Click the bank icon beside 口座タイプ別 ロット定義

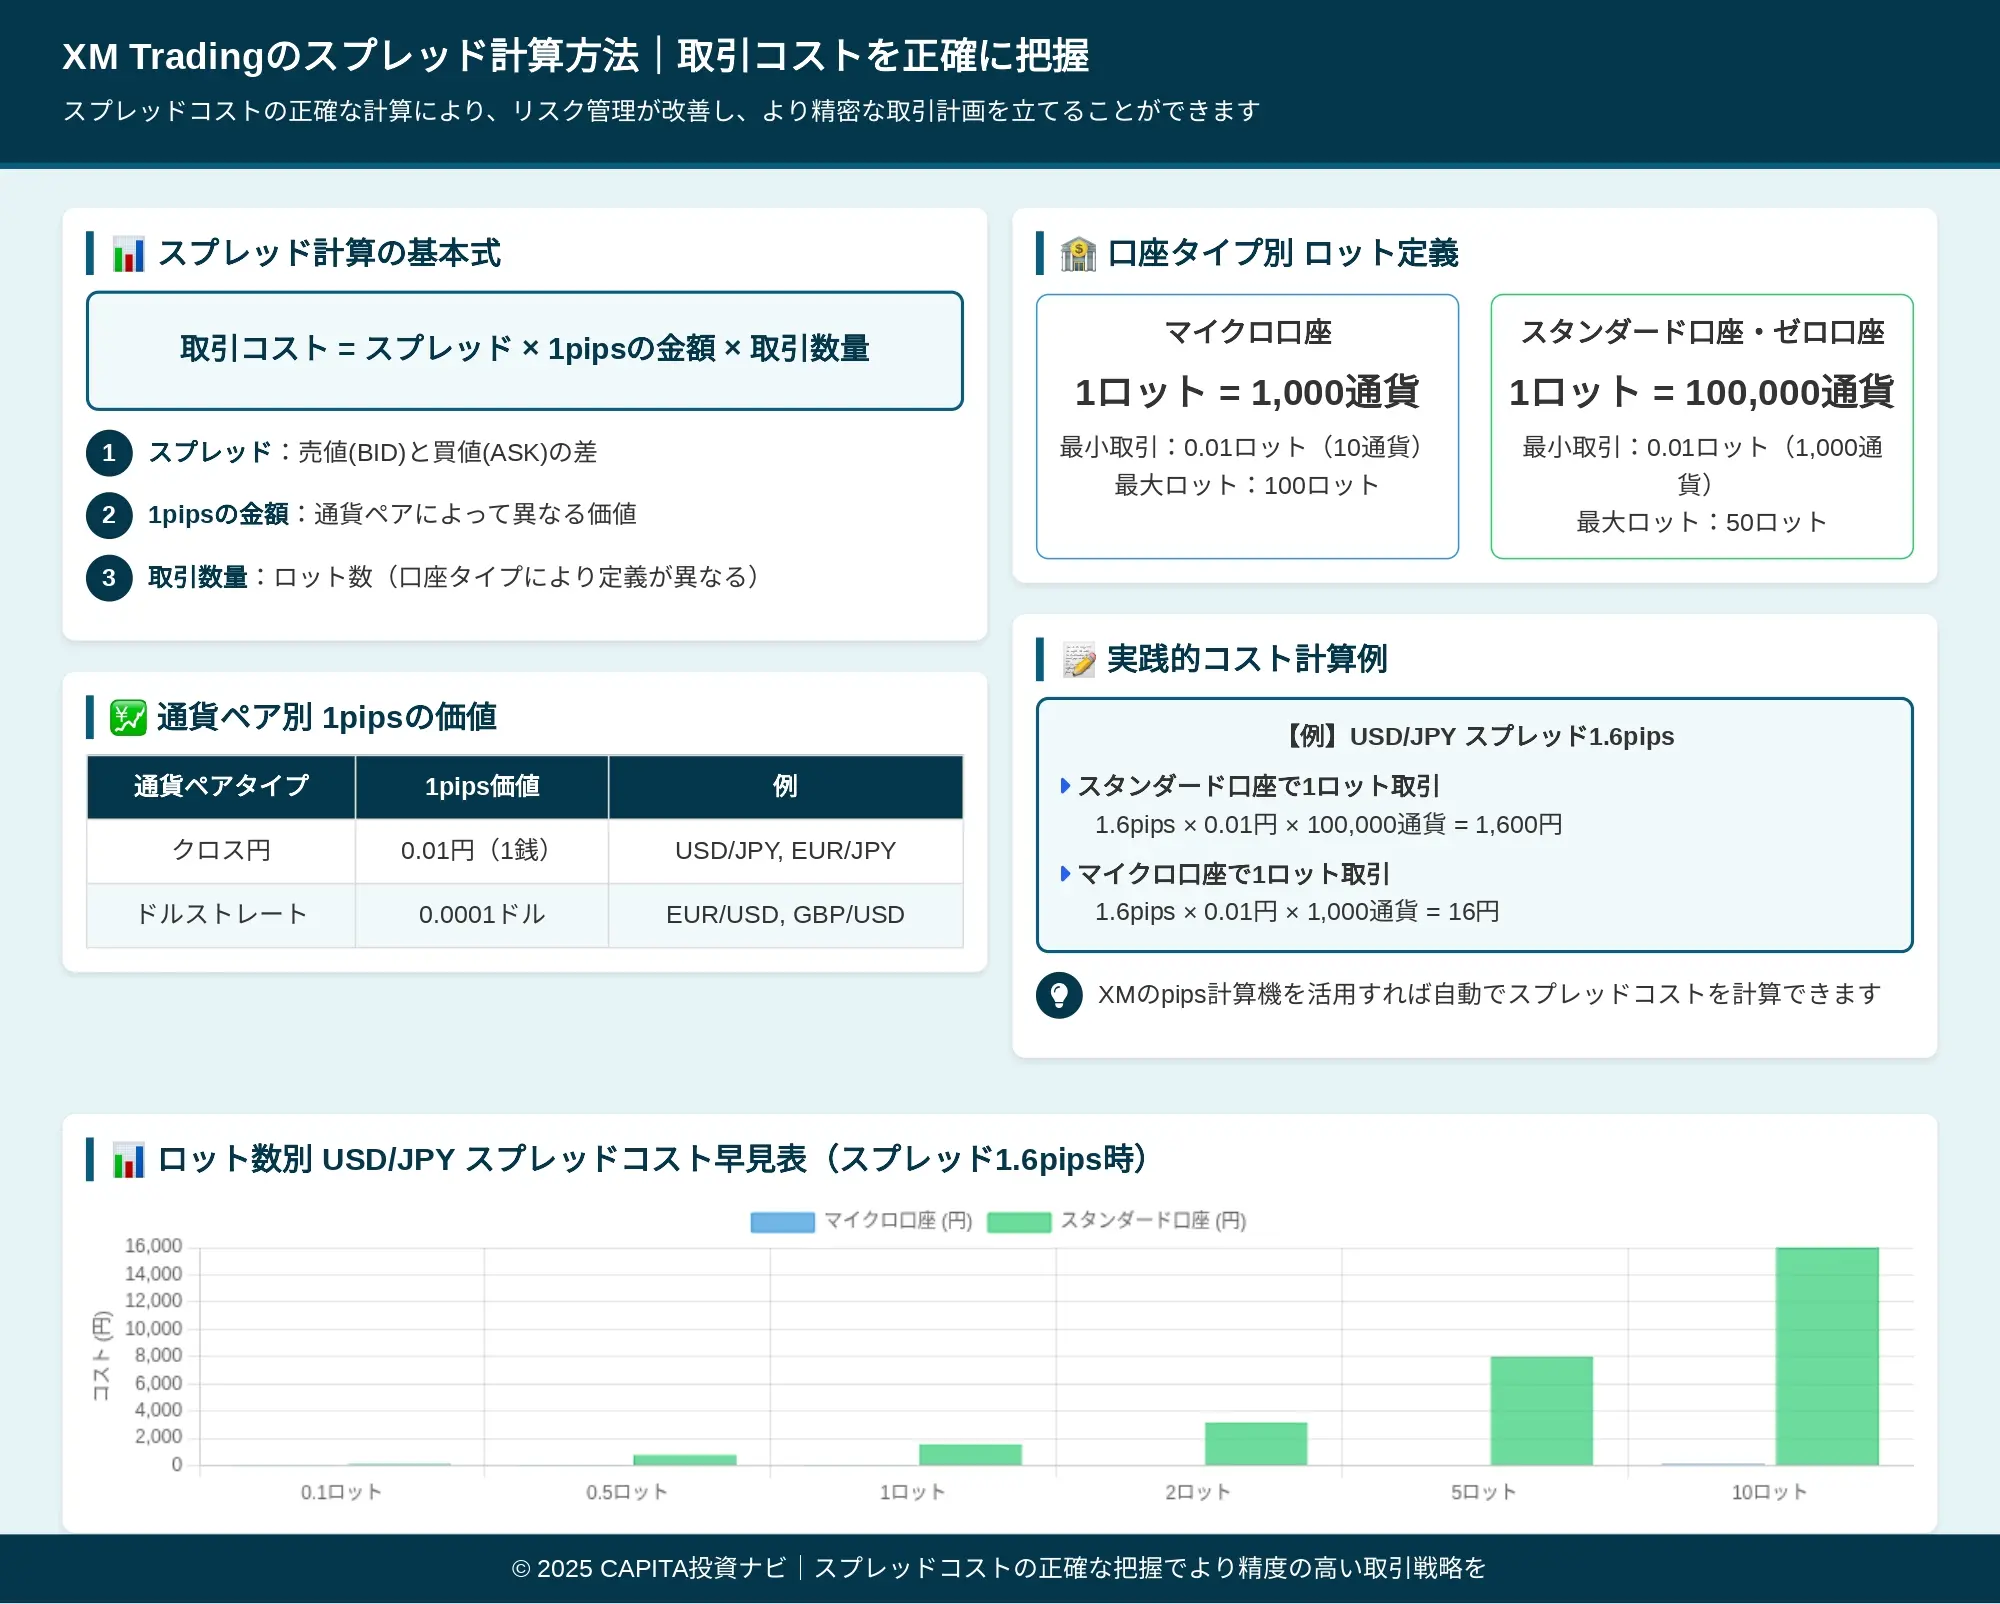(1078, 254)
